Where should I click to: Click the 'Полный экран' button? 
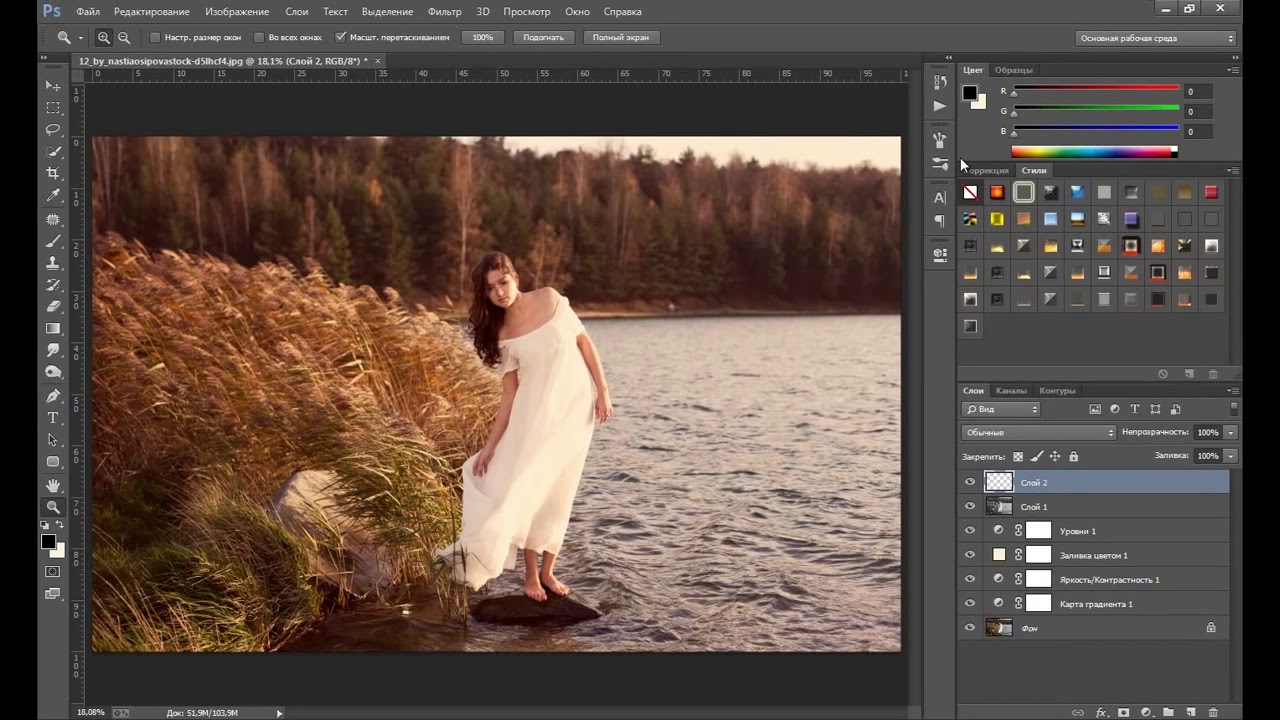620,38
